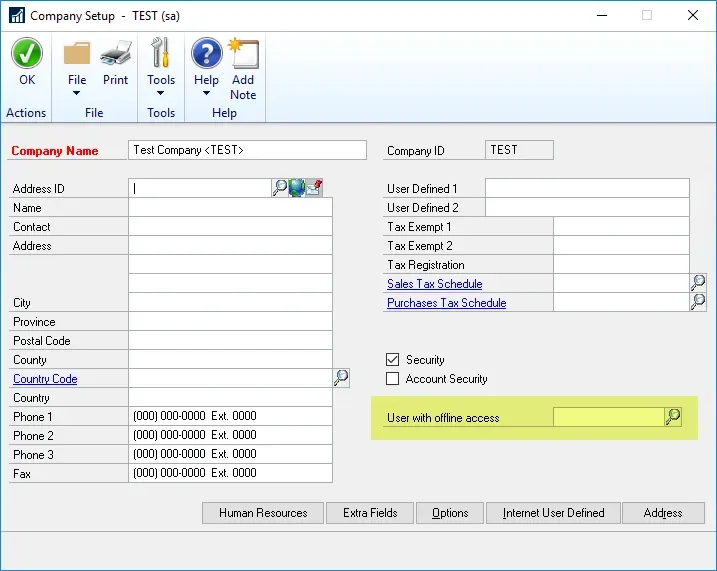Screen dimensions: 717x571
Task: Click the Country Code lookup magnifier
Action: click(x=341, y=378)
